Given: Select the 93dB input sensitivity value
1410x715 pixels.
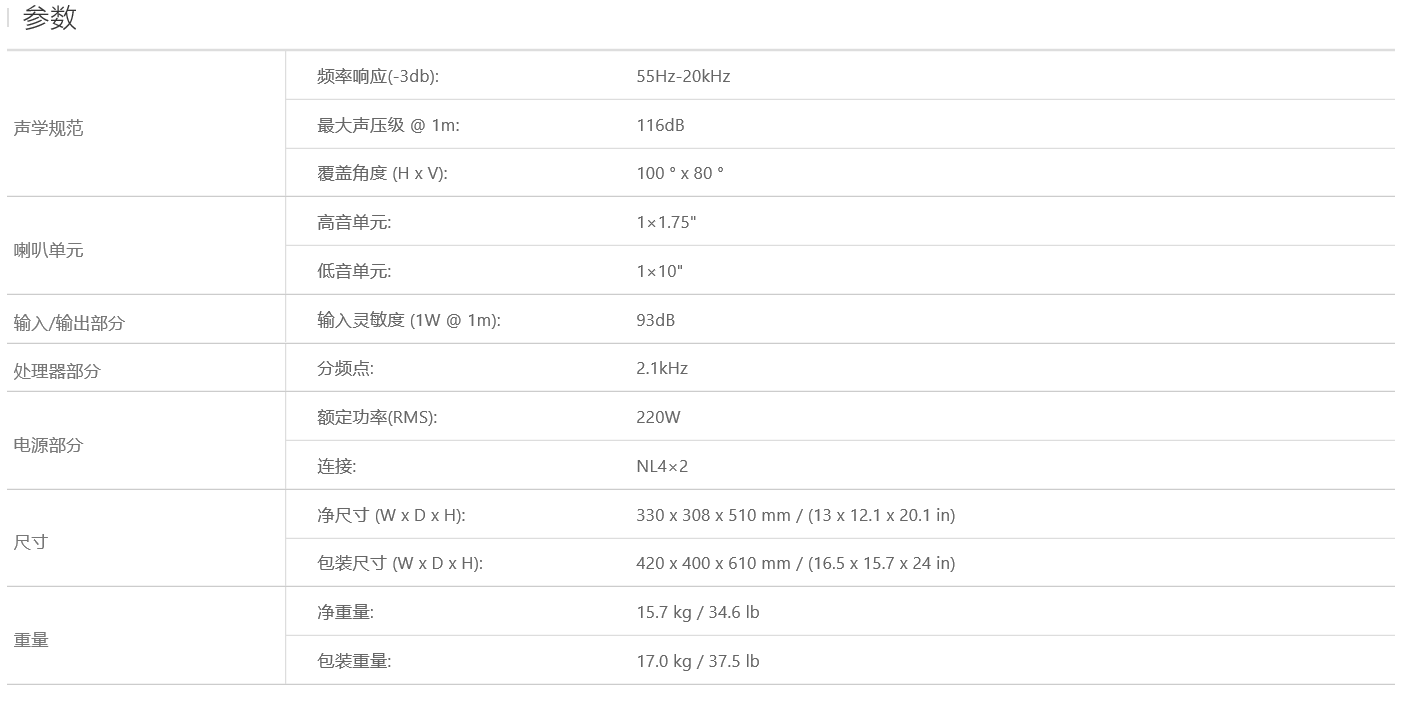Looking at the screenshot, I should point(655,320).
